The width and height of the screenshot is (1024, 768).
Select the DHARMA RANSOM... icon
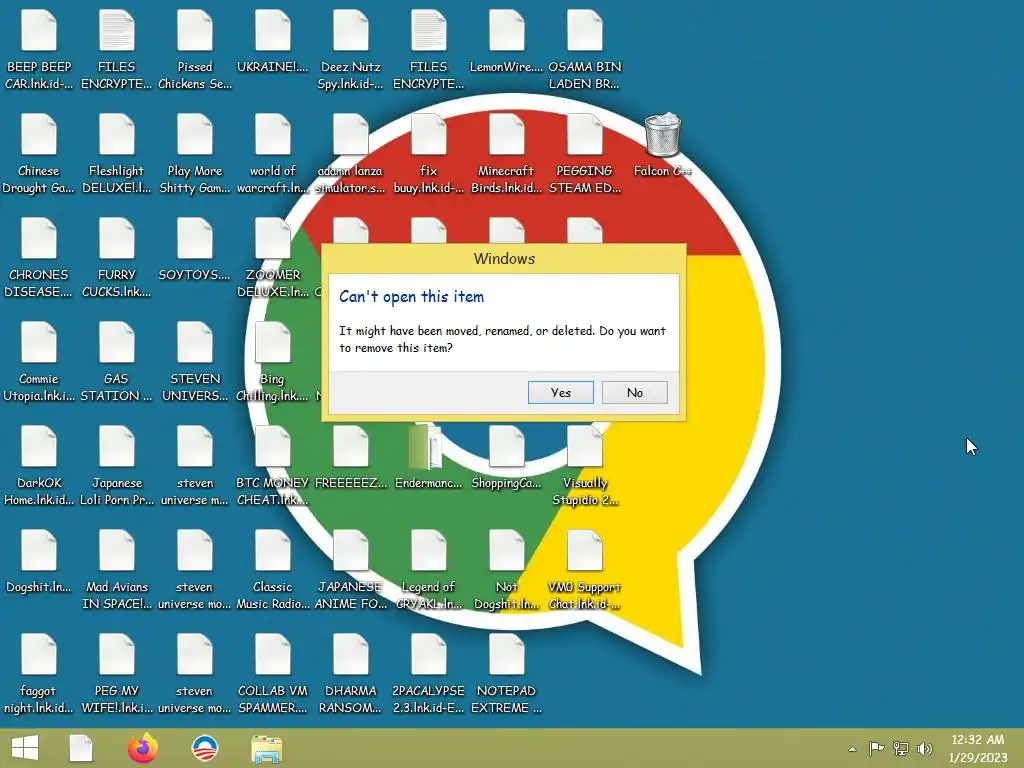(351, 674)
